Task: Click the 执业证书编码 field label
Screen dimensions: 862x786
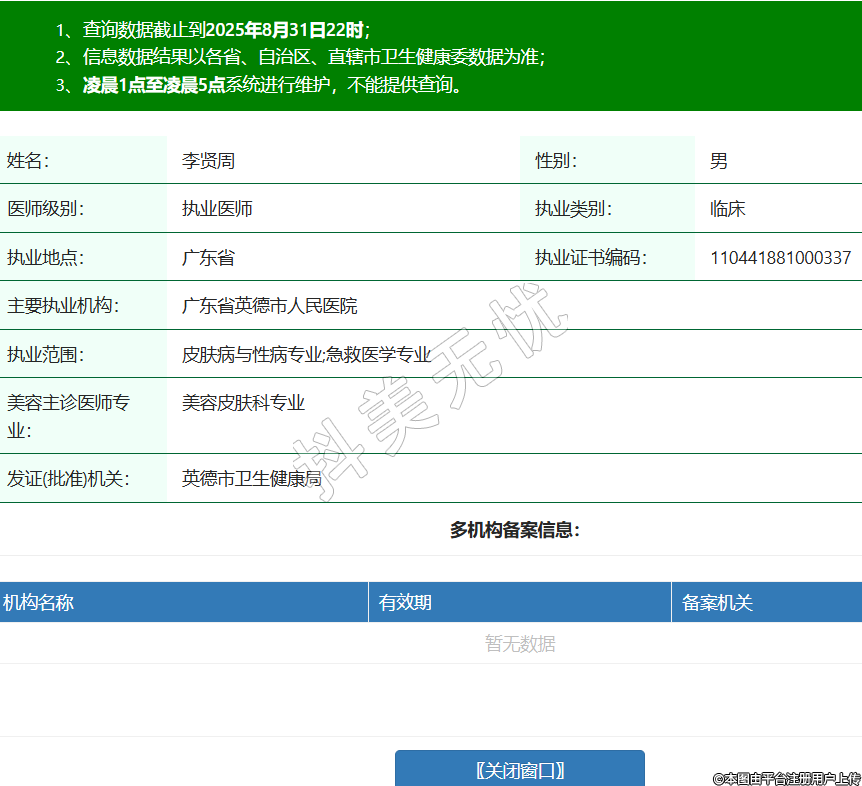Action: [x=590, y=258]
